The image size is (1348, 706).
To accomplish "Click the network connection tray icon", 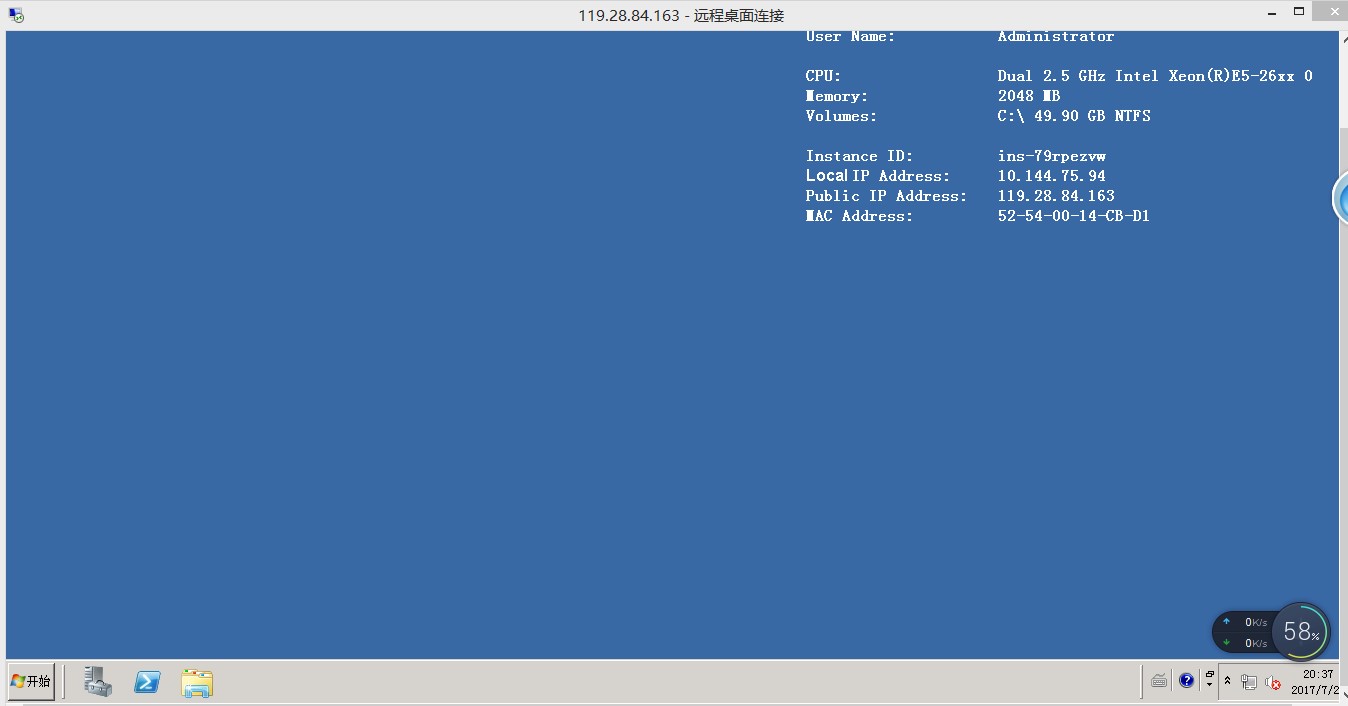I will (1249, 682).
